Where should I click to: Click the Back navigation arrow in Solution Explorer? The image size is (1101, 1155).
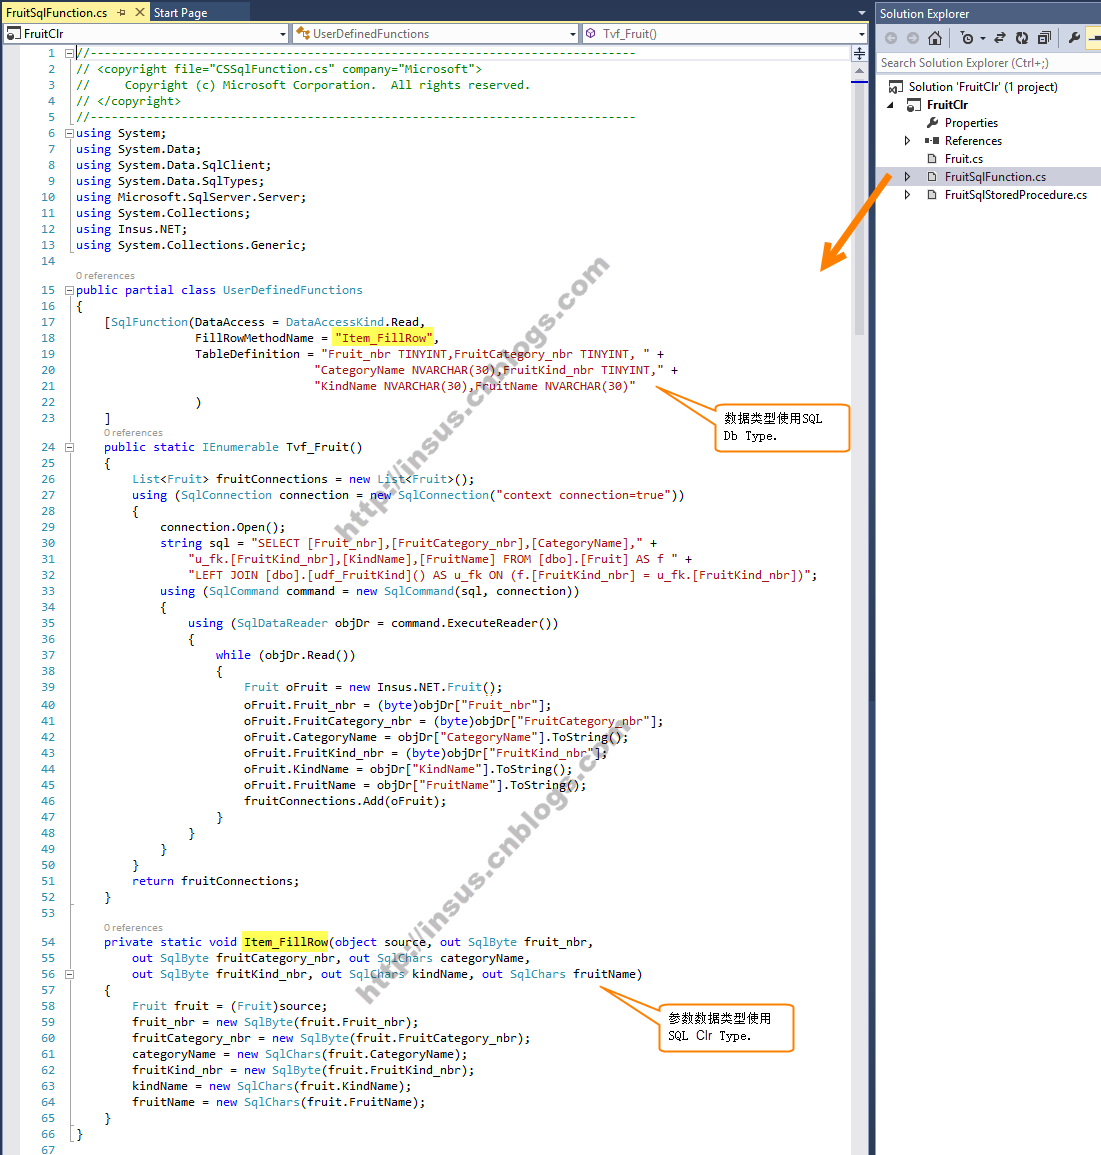point(891,38)
